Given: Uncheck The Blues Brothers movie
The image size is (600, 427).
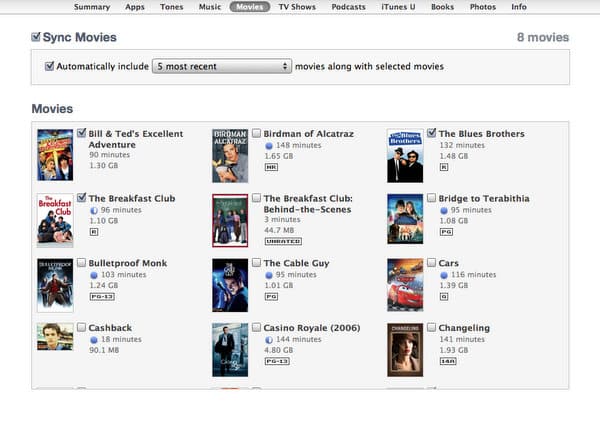Looking at the screenshot, I should tap(431, 133).
